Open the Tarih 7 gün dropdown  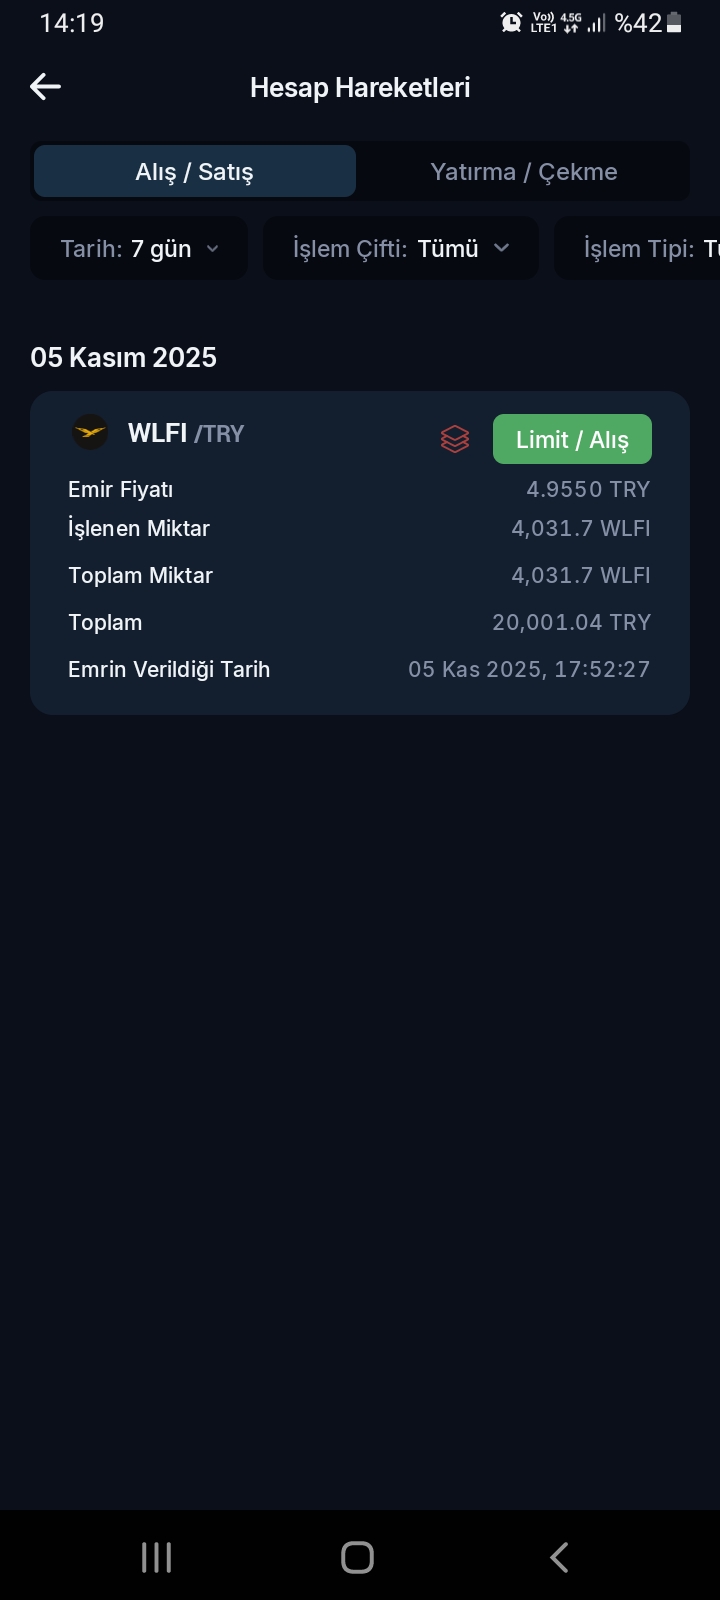tap(139, 249)
